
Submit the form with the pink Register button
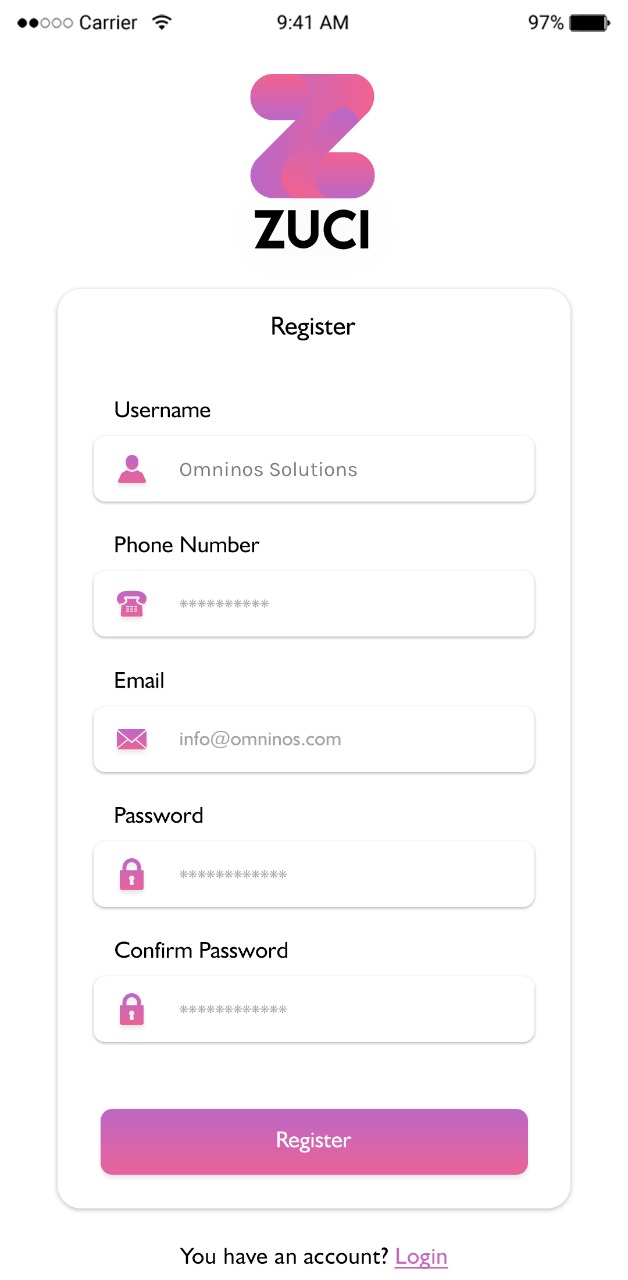[x=314, y=1141]
